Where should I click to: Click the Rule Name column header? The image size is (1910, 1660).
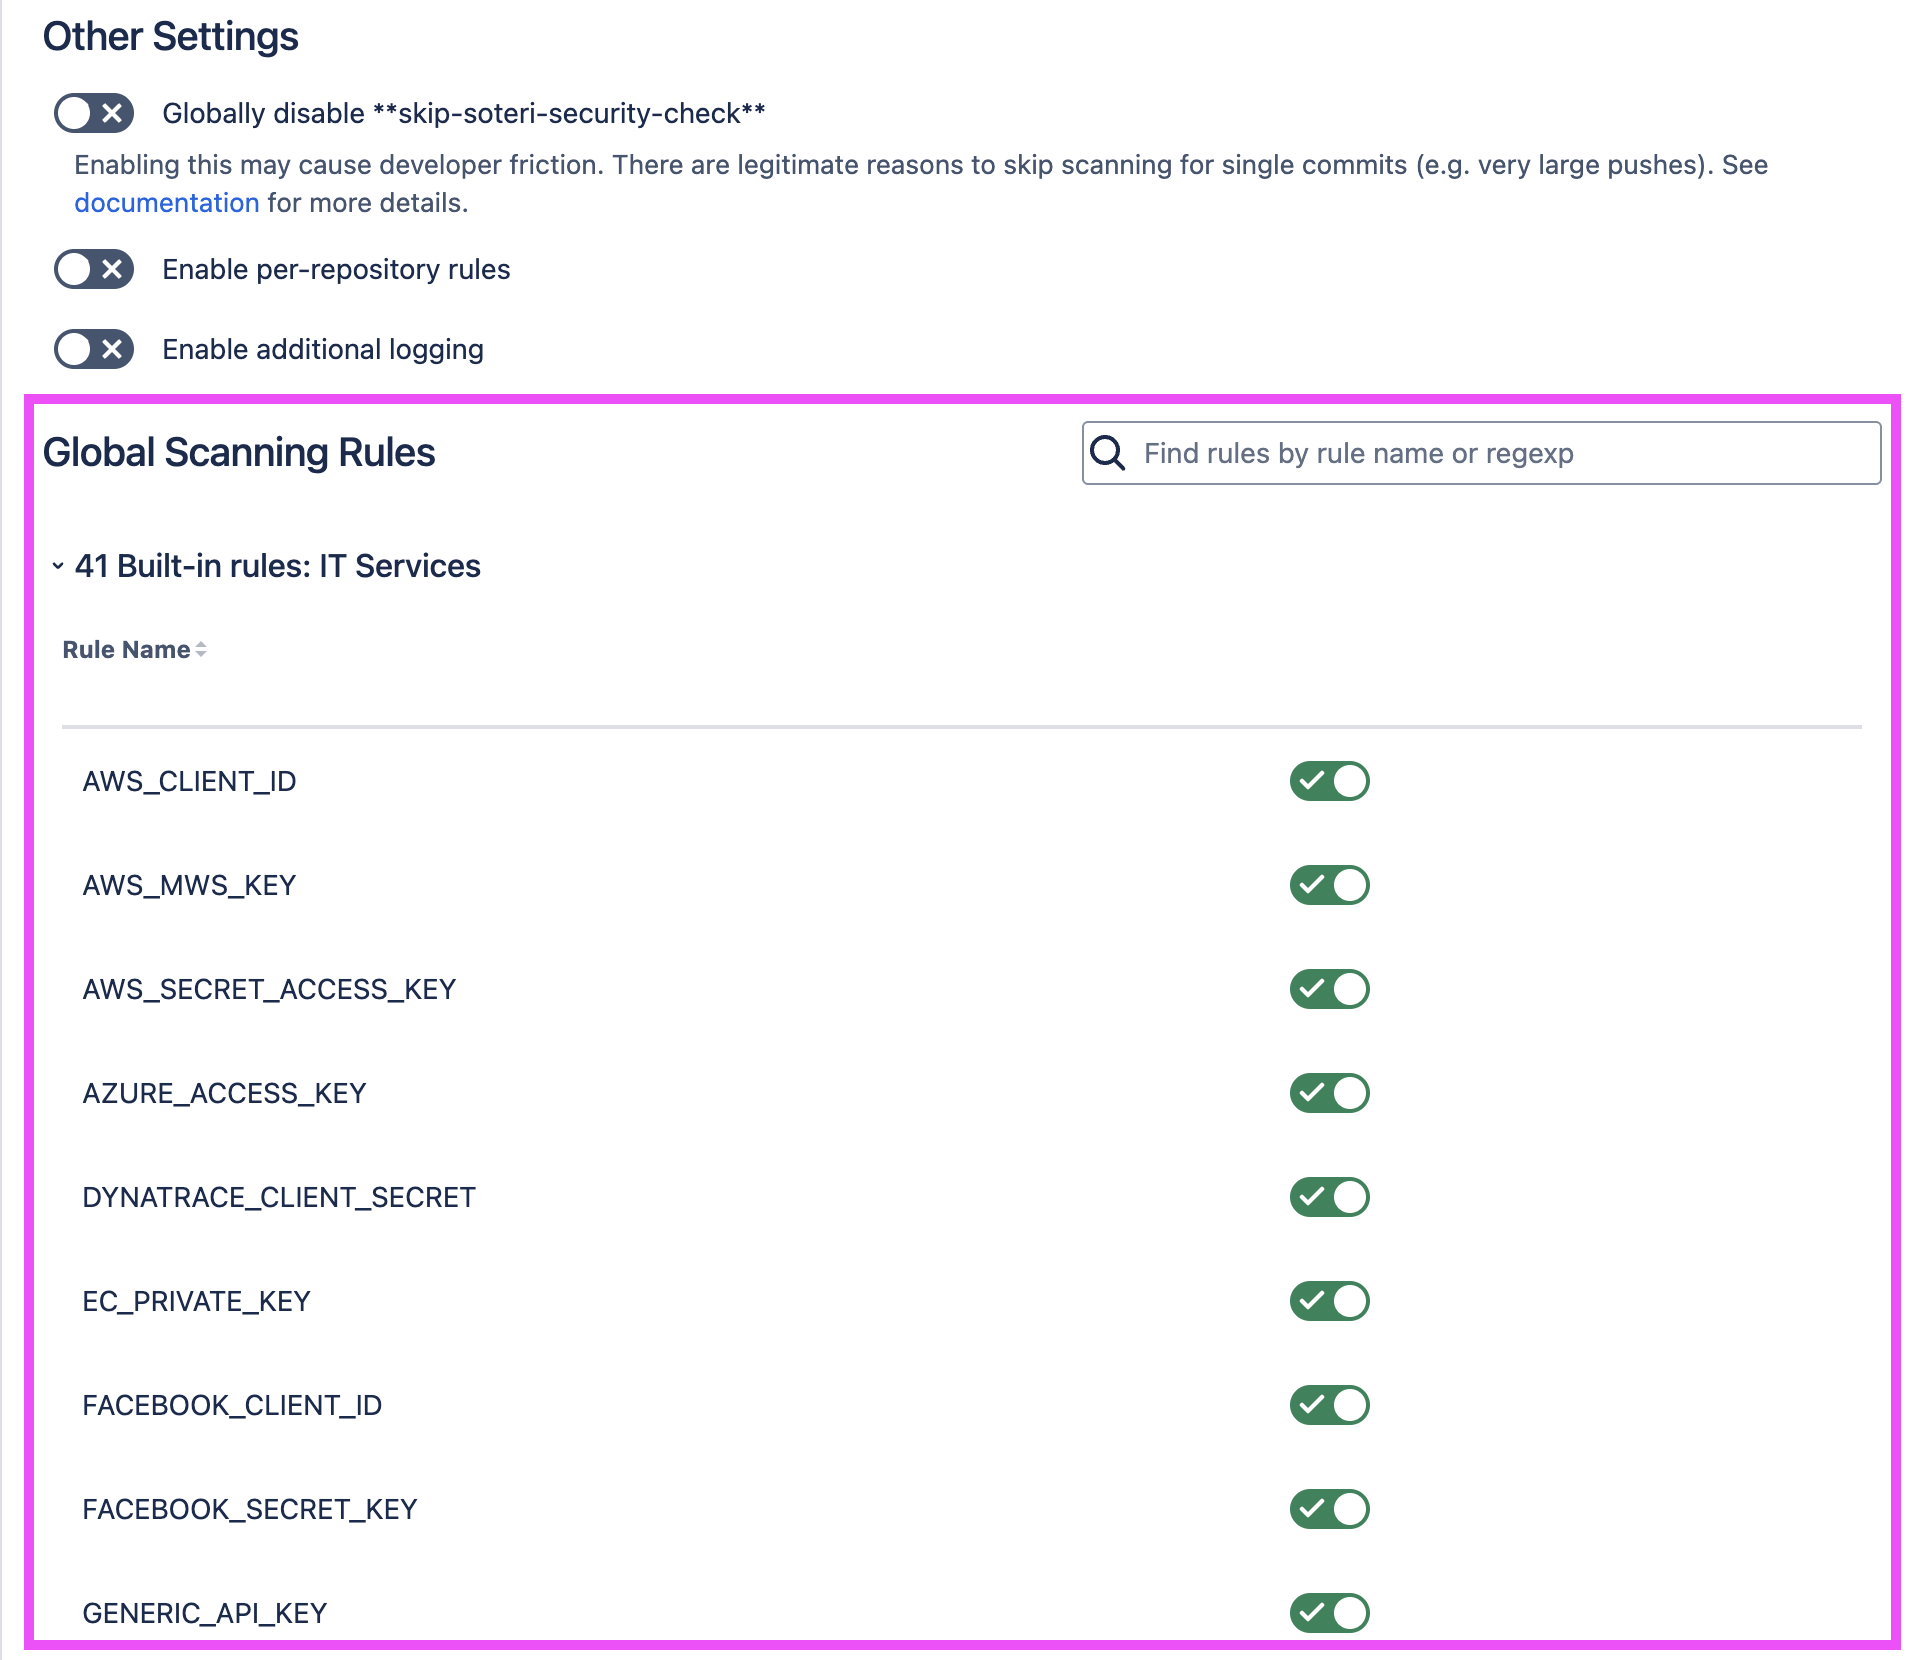click(126, 650)
